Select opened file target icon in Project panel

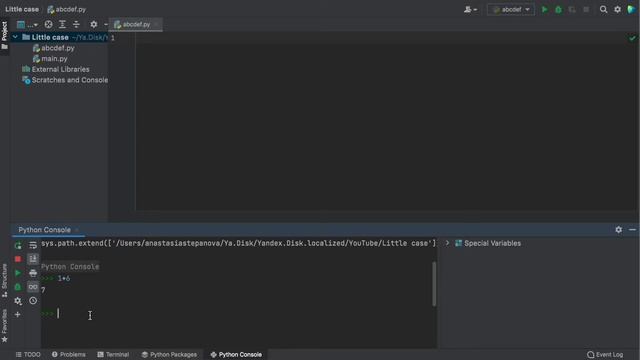pos(48,24)
